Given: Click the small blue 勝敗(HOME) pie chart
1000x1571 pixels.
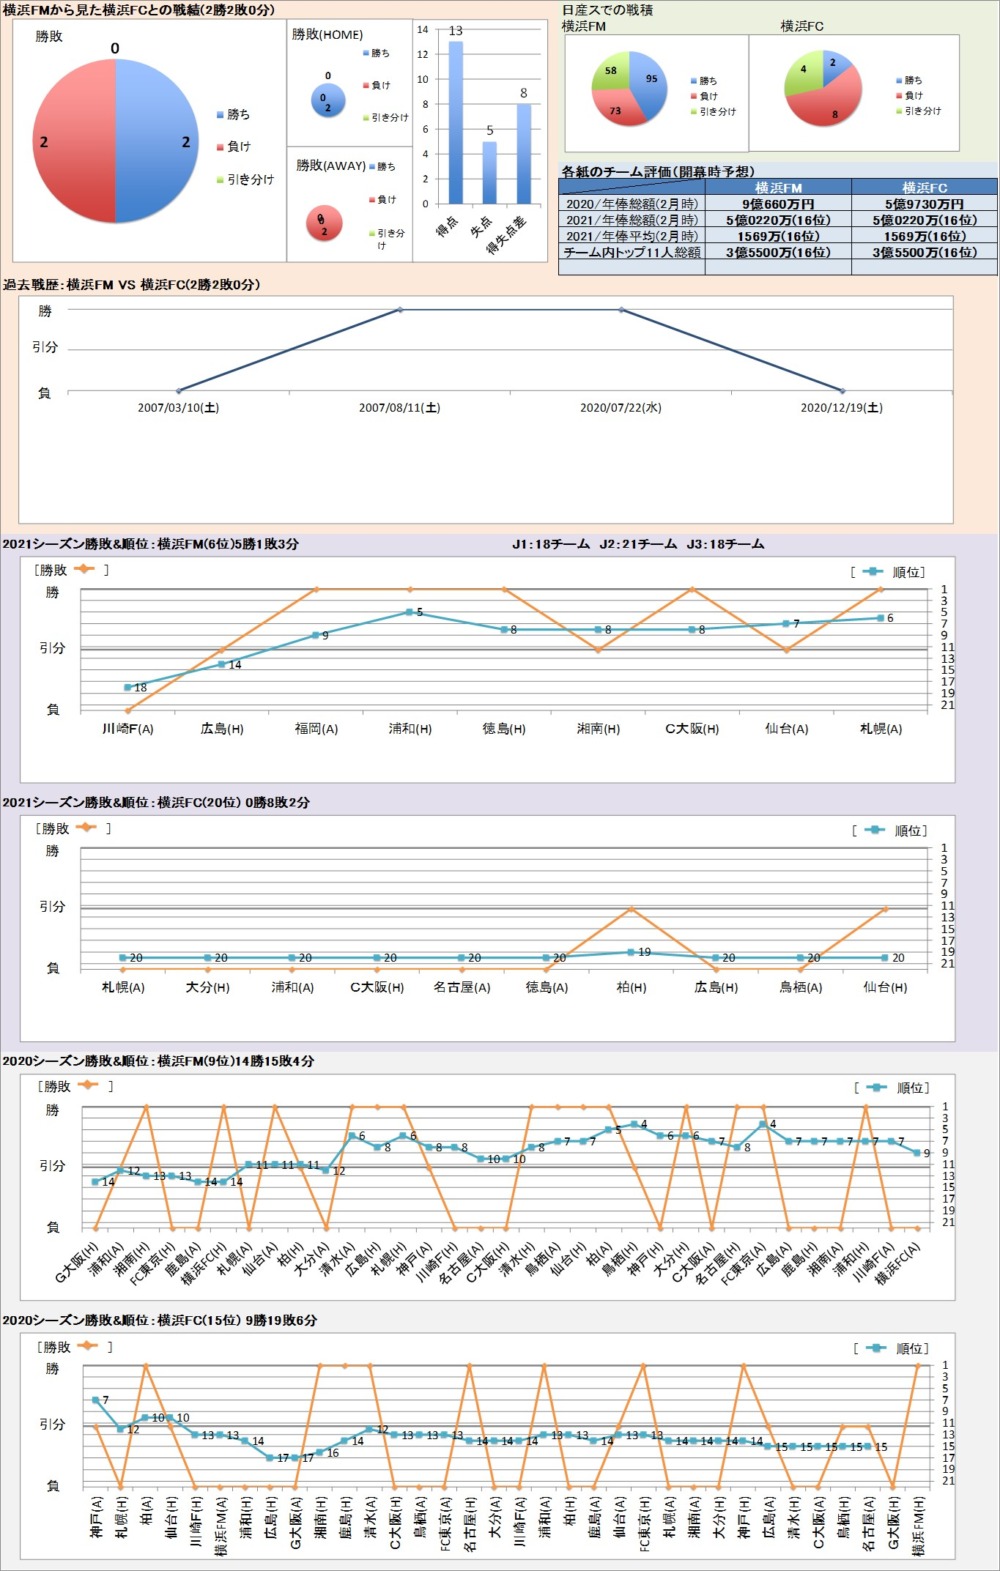Looking at the screenshot, I should point(328,100).
